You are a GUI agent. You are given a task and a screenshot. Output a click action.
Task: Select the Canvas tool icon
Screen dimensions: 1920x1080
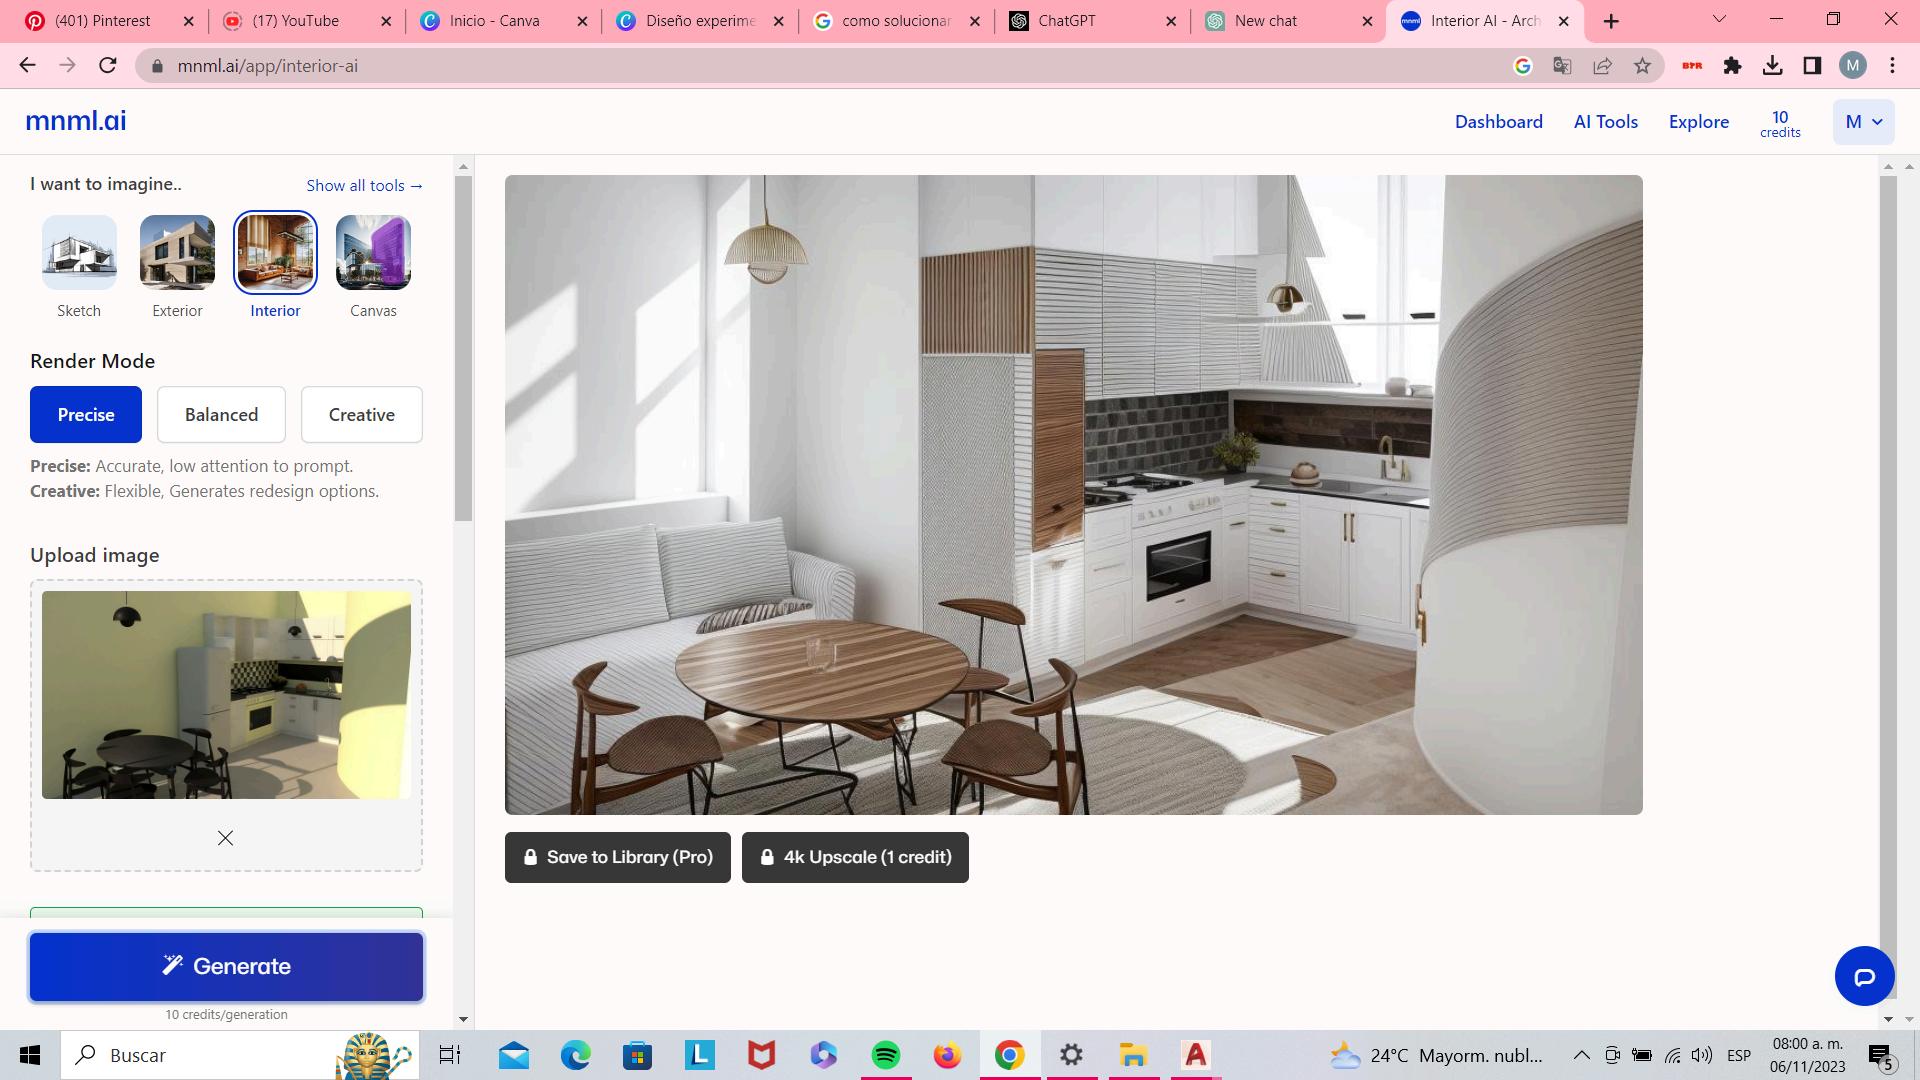pyautogui.click(x=373, y=253)
